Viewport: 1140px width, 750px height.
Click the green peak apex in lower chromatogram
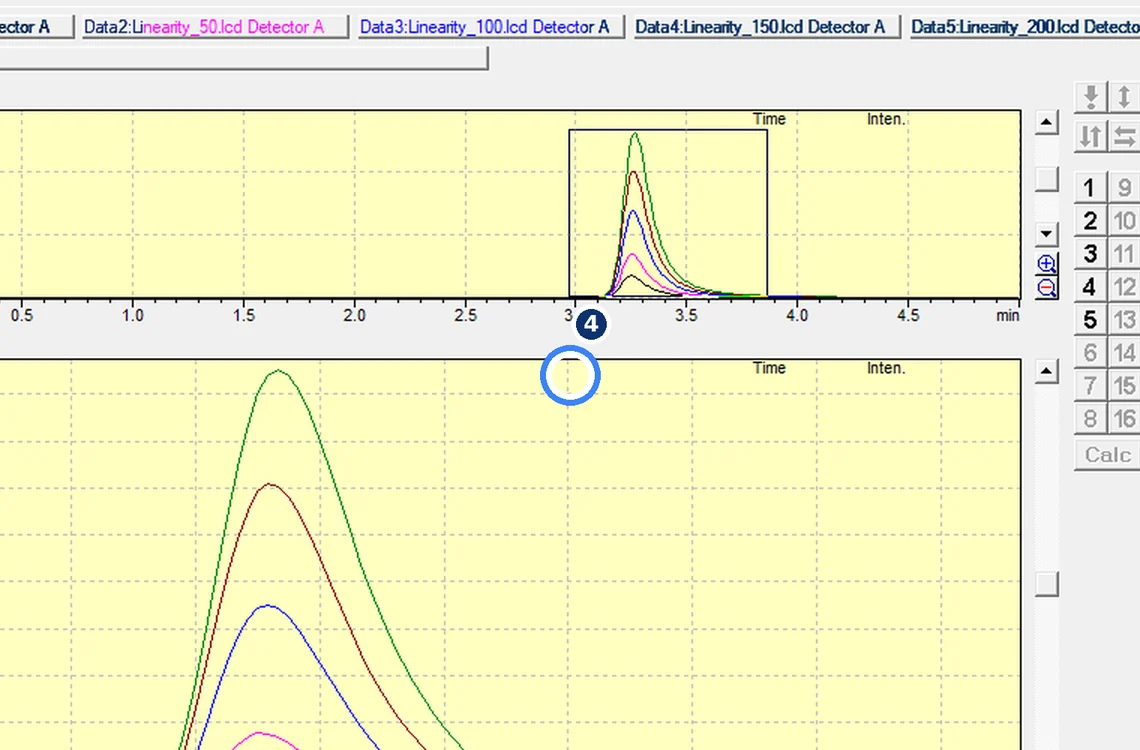pos(278,371)
